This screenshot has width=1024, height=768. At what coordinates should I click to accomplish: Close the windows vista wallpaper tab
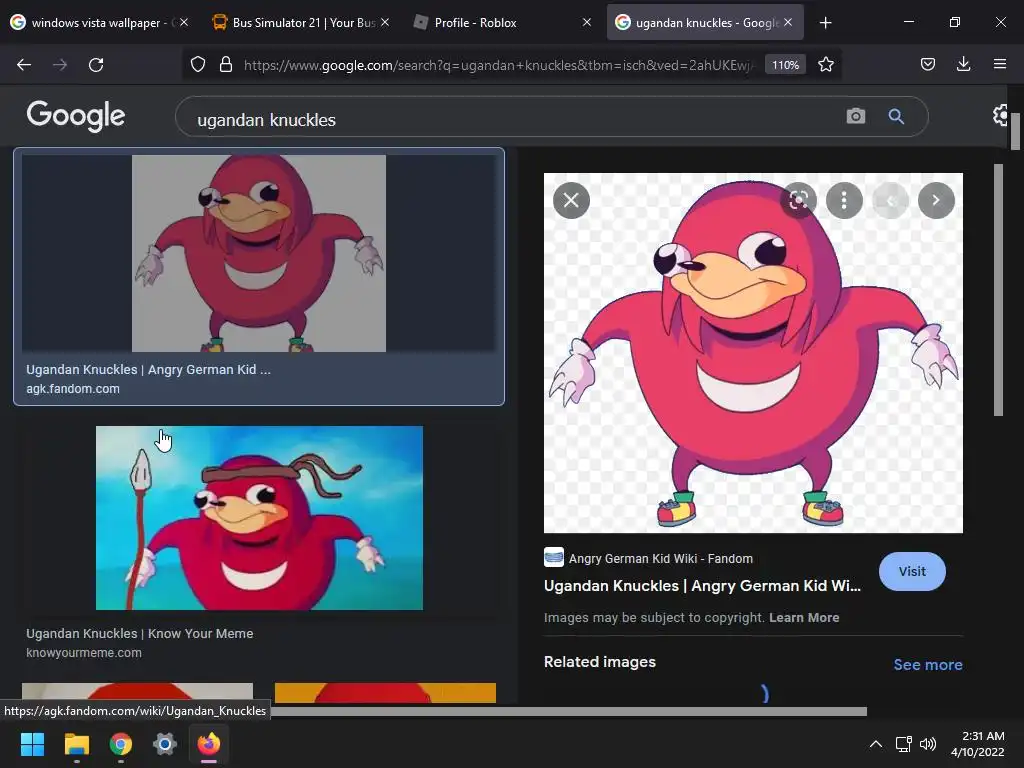coord(184,22)
